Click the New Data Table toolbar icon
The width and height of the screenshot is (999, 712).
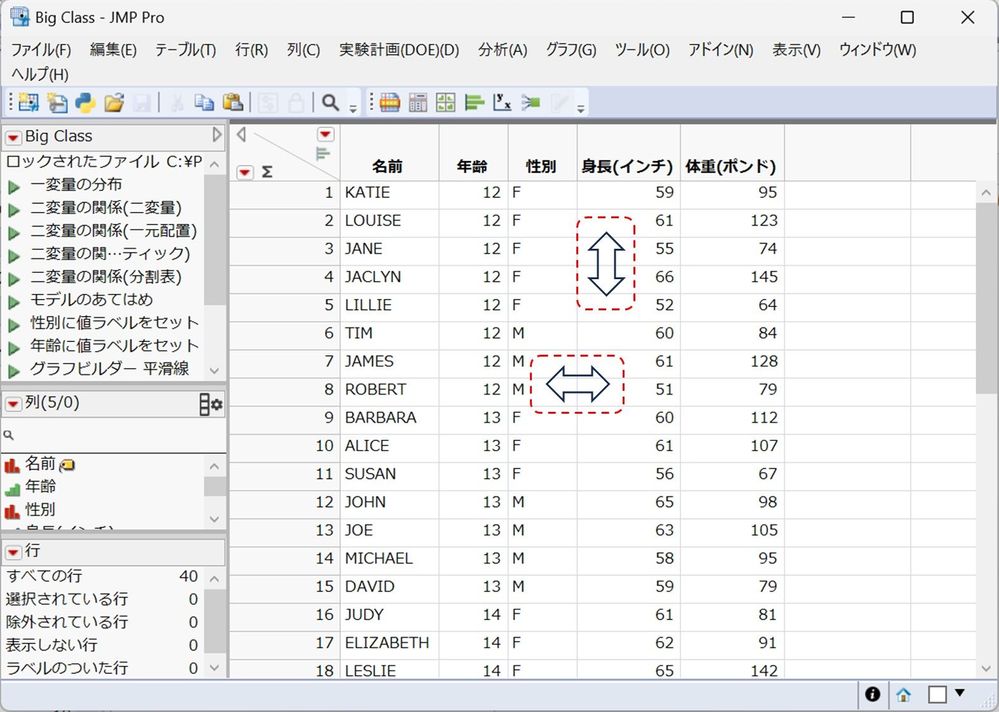pos(29,102)
